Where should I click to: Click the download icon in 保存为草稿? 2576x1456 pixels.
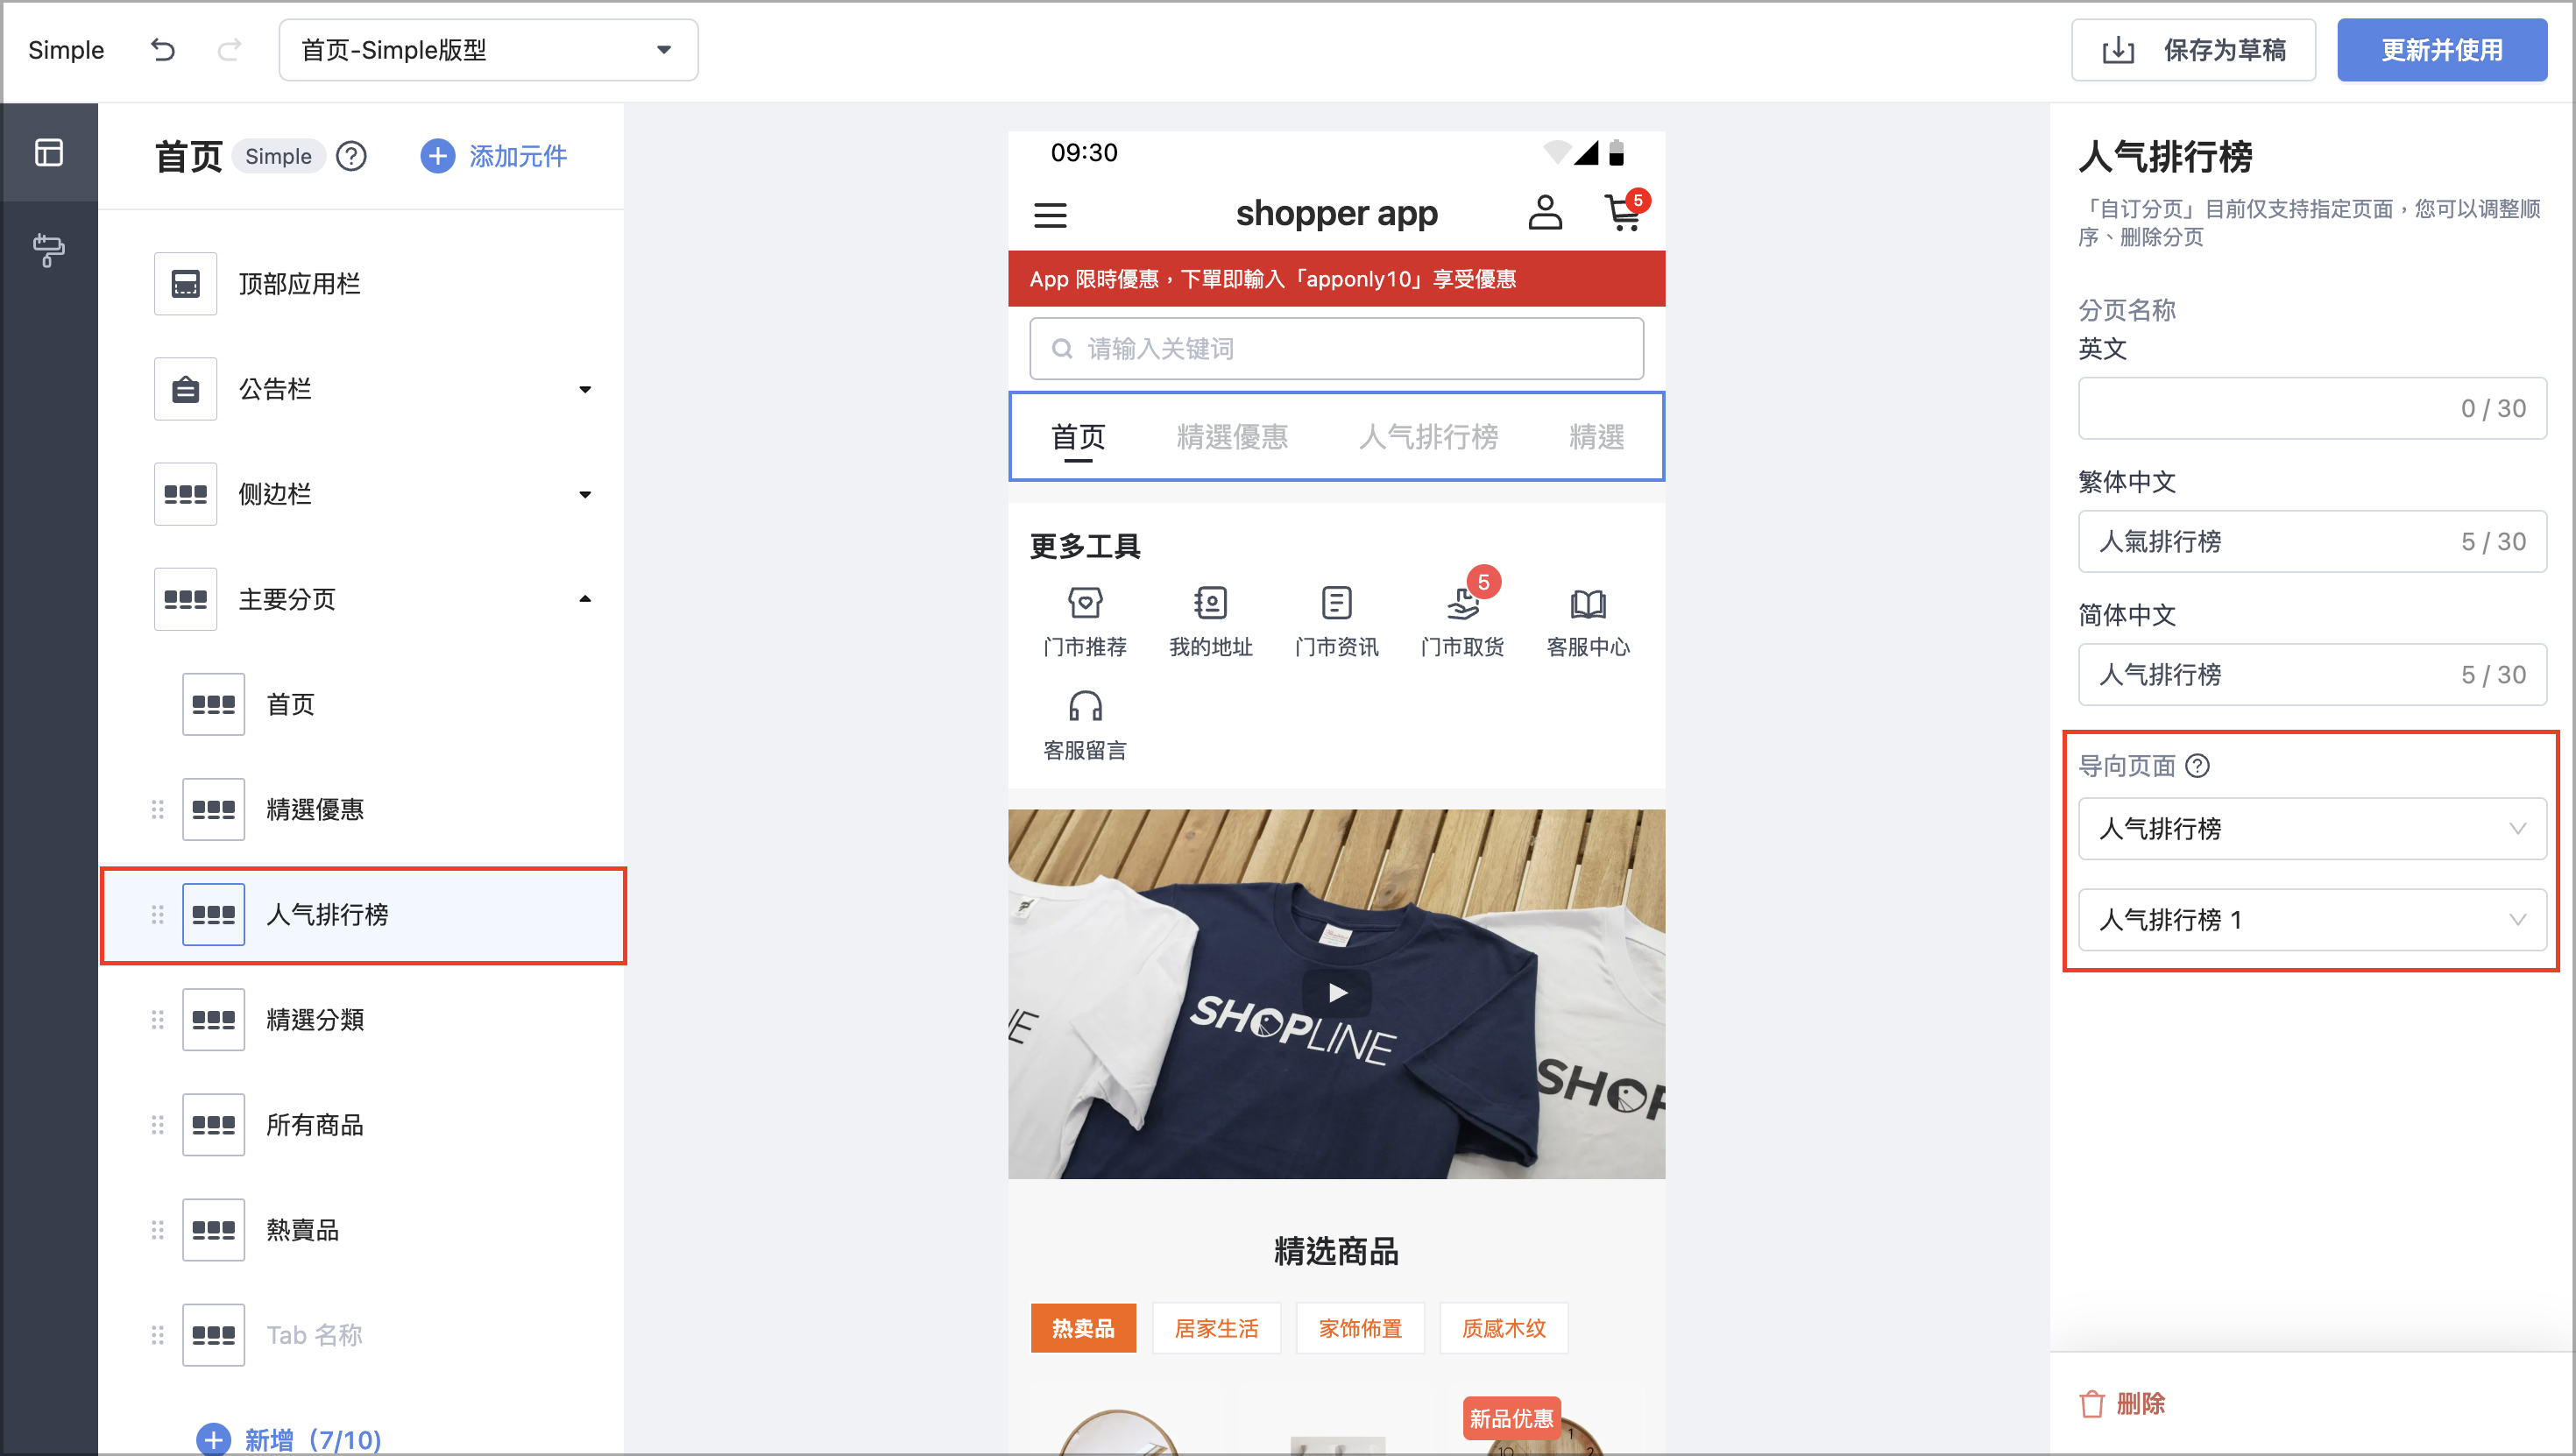[2118, 50]
